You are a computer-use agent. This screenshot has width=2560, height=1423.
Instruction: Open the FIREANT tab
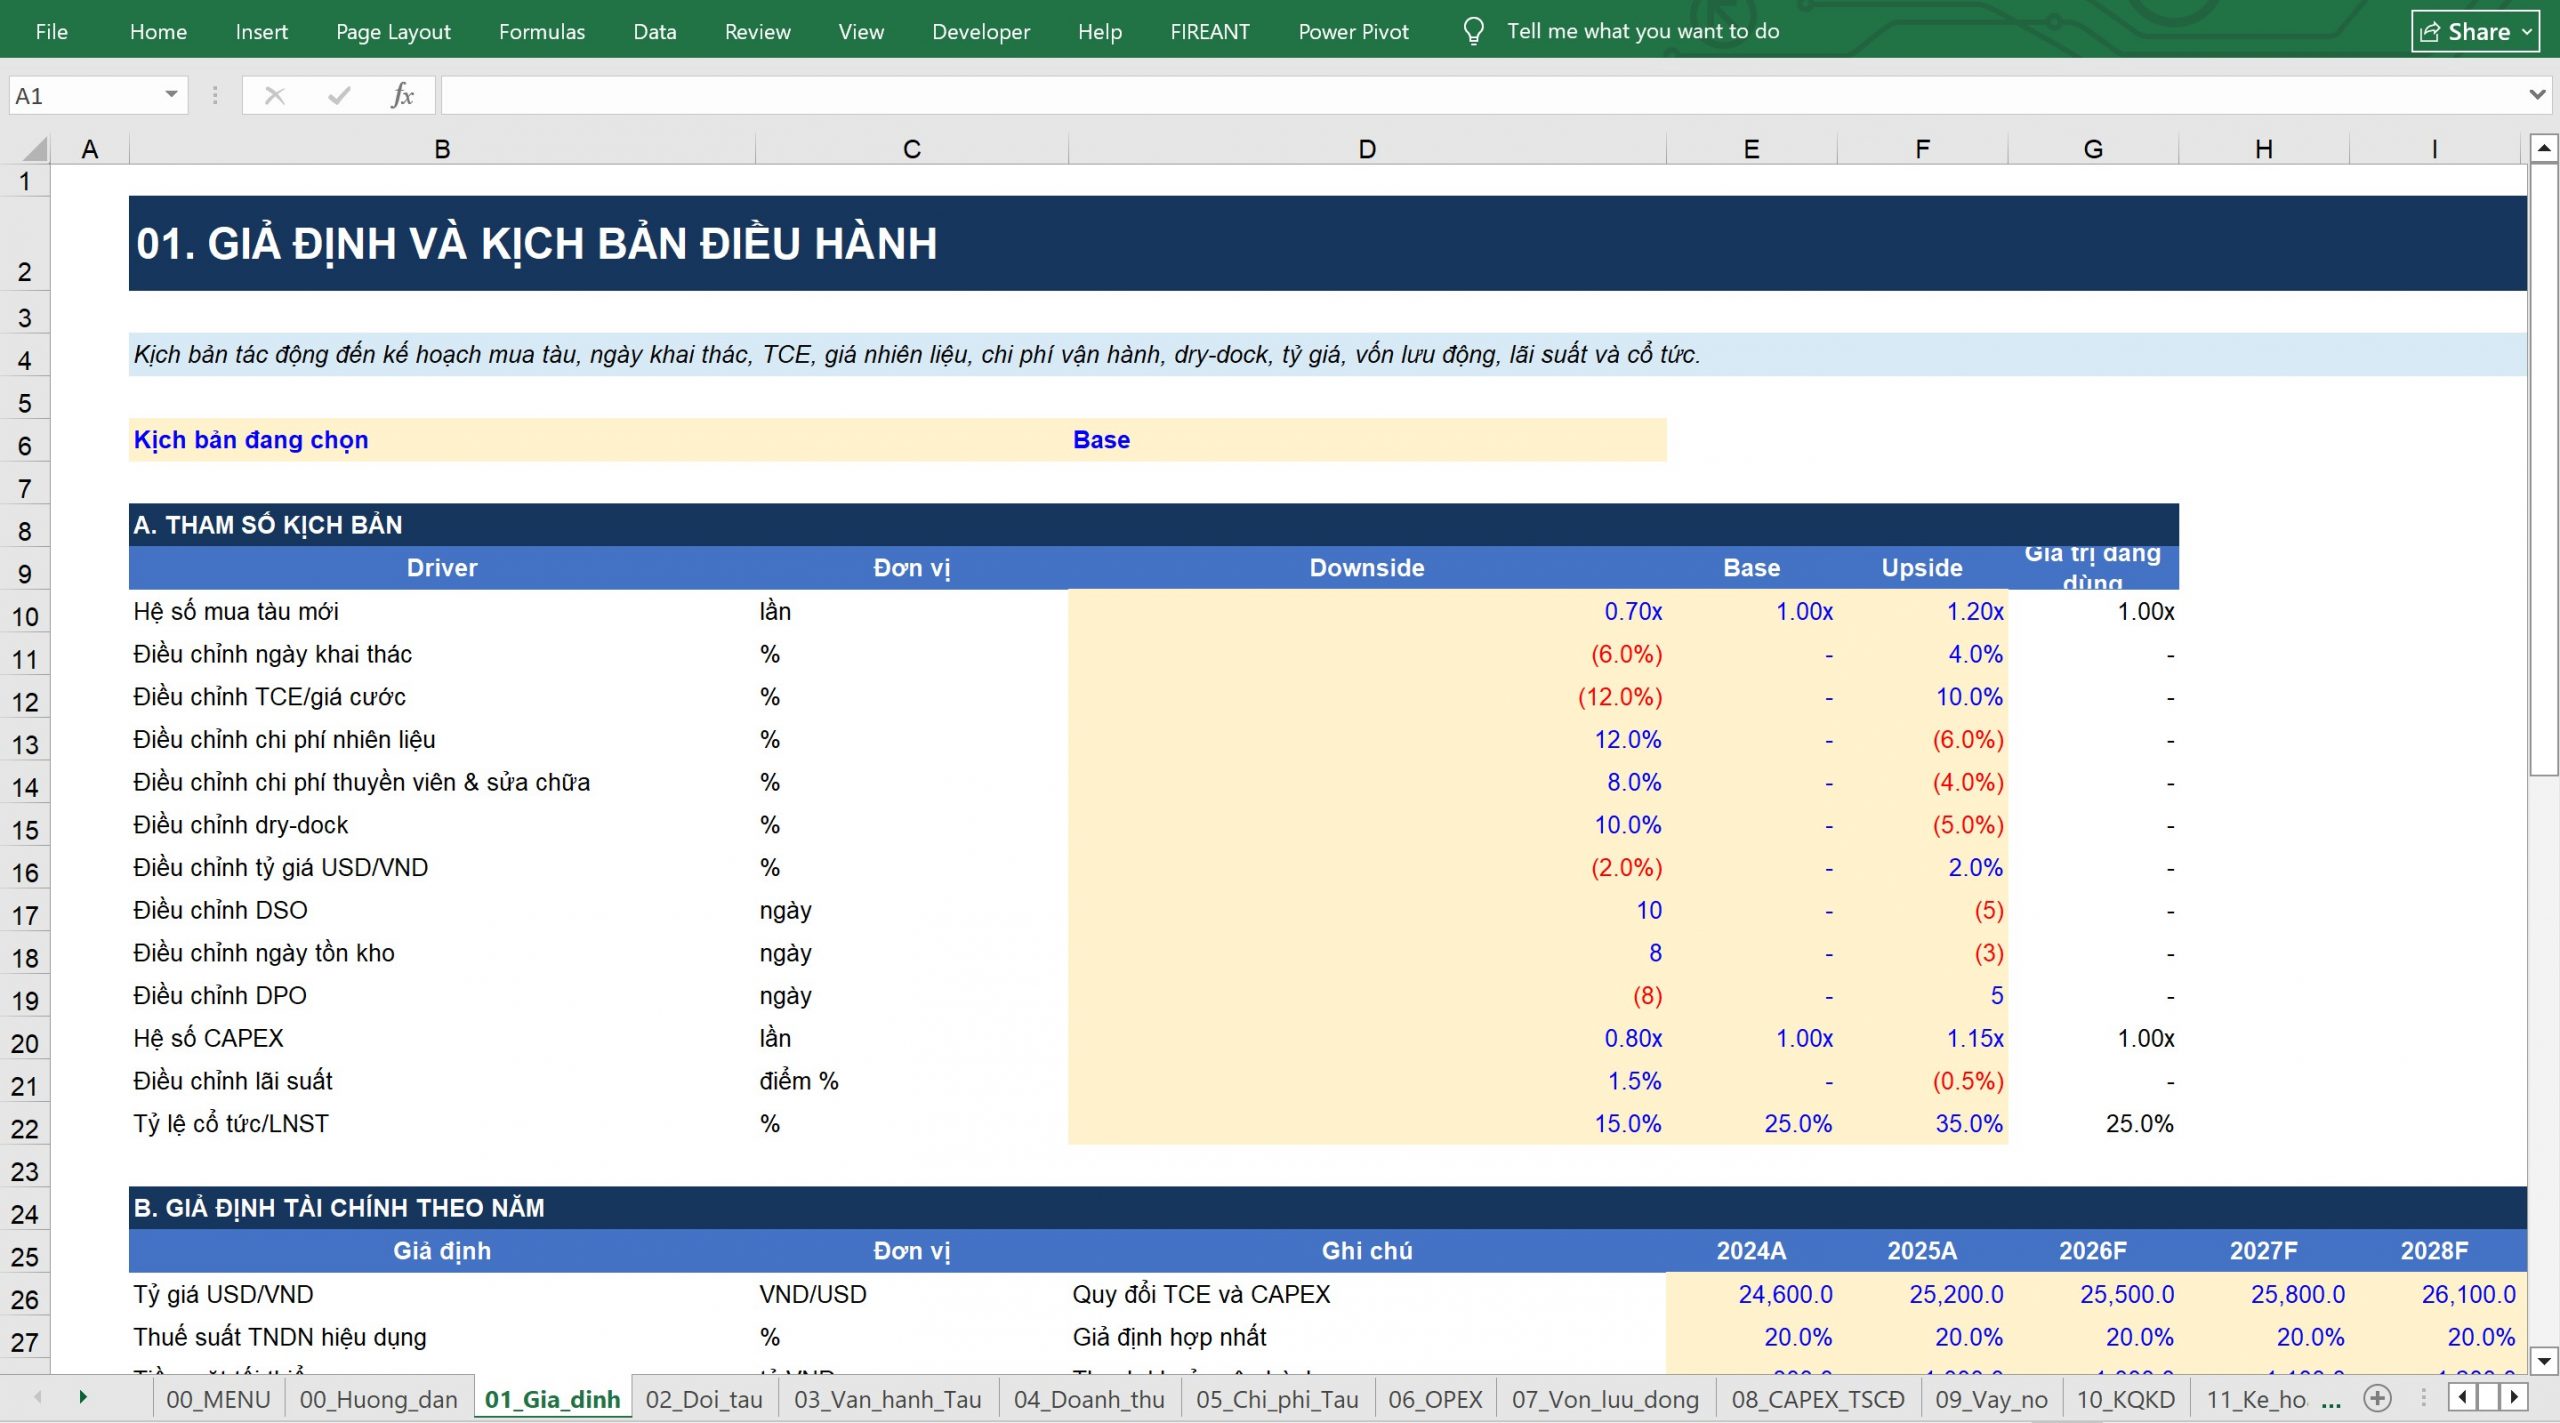1210,31
